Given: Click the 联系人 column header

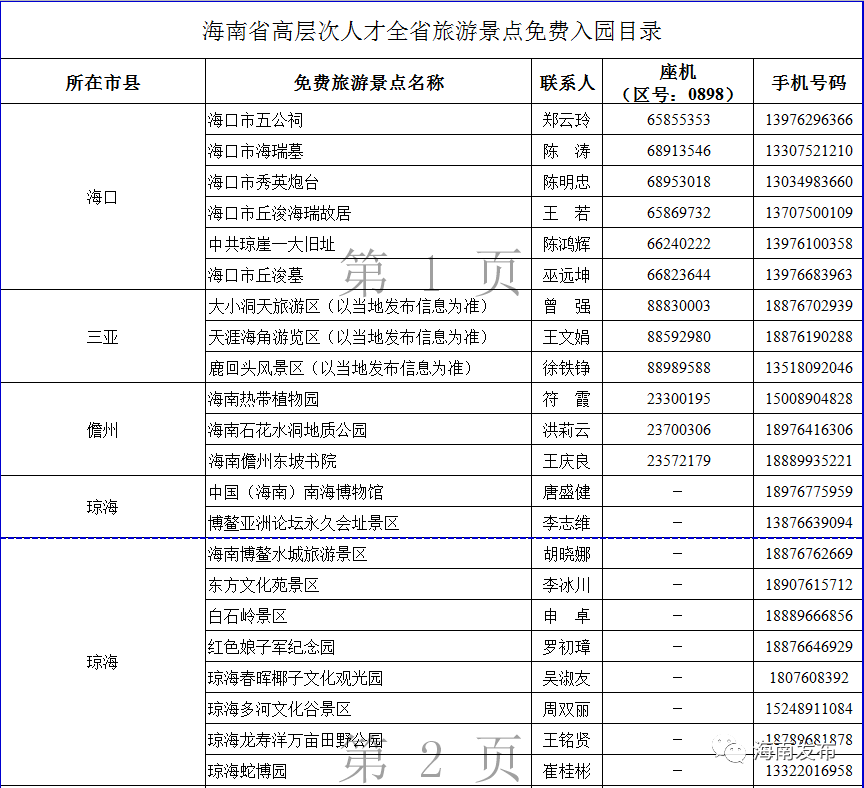Looking at the screenshot, I should pos(567,82).
